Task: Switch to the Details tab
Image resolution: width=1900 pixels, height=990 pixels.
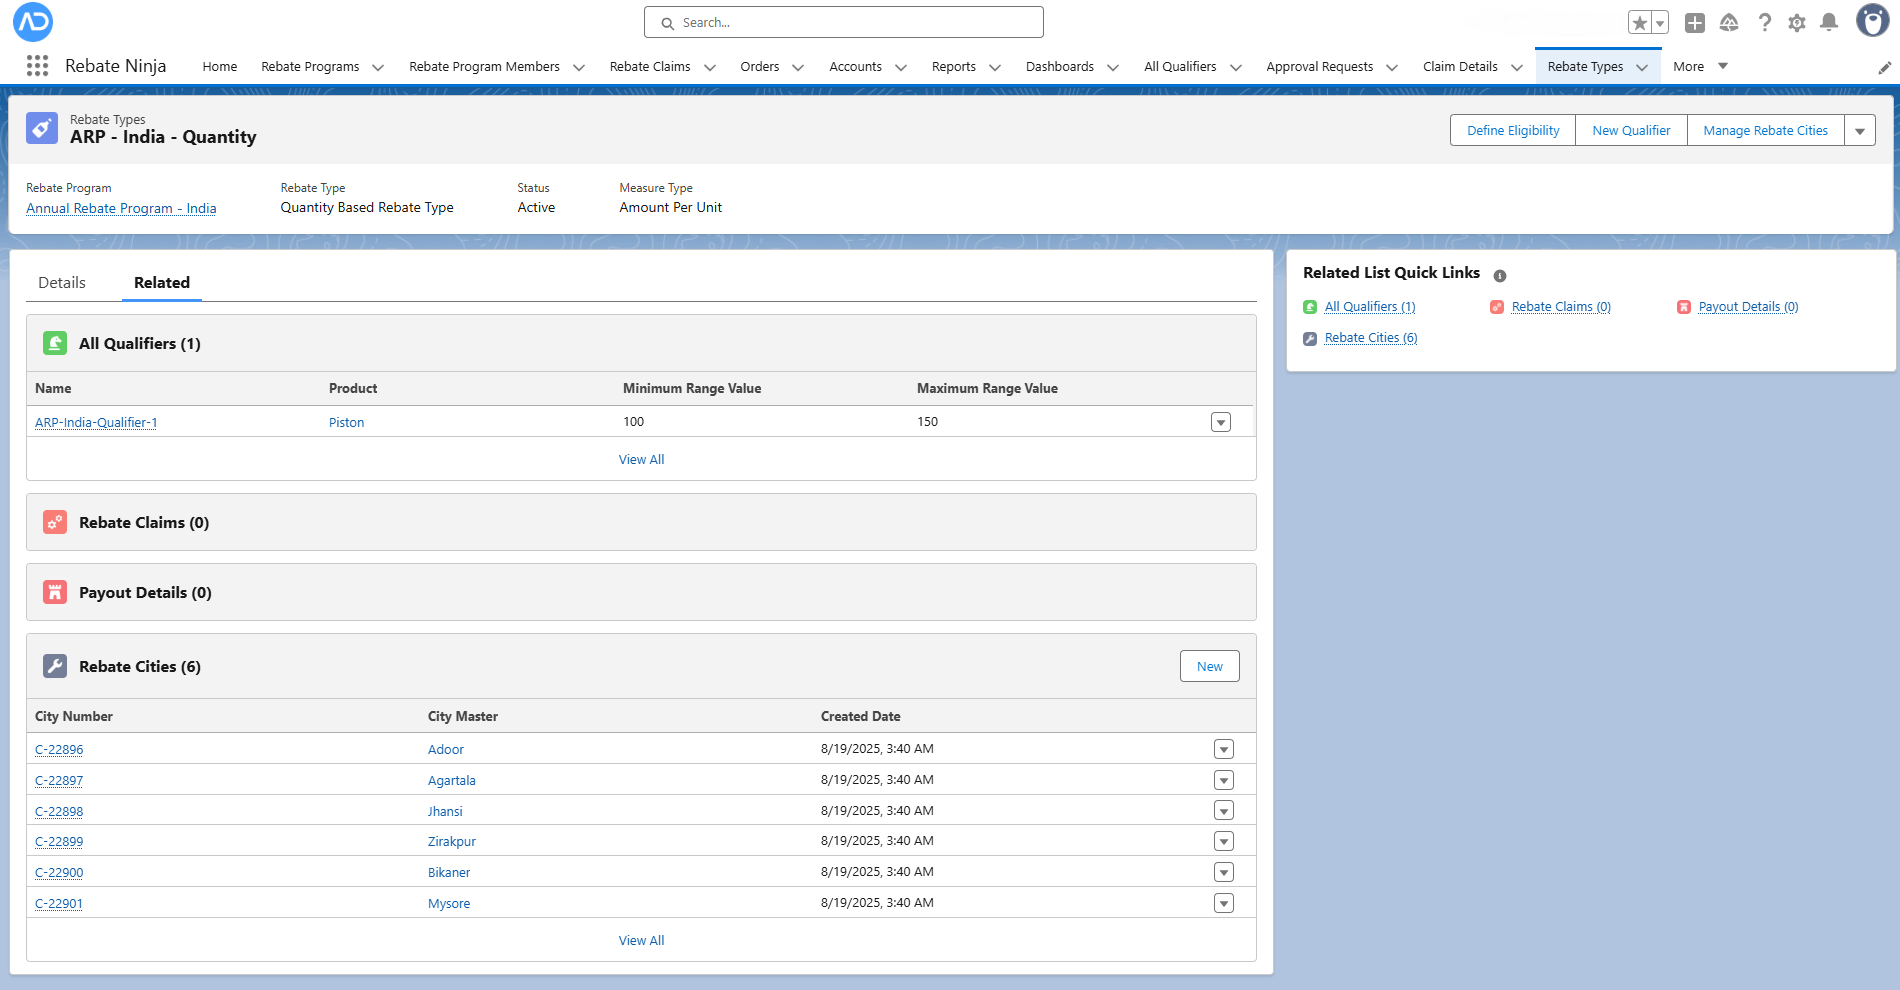Action: pos(62,283)
